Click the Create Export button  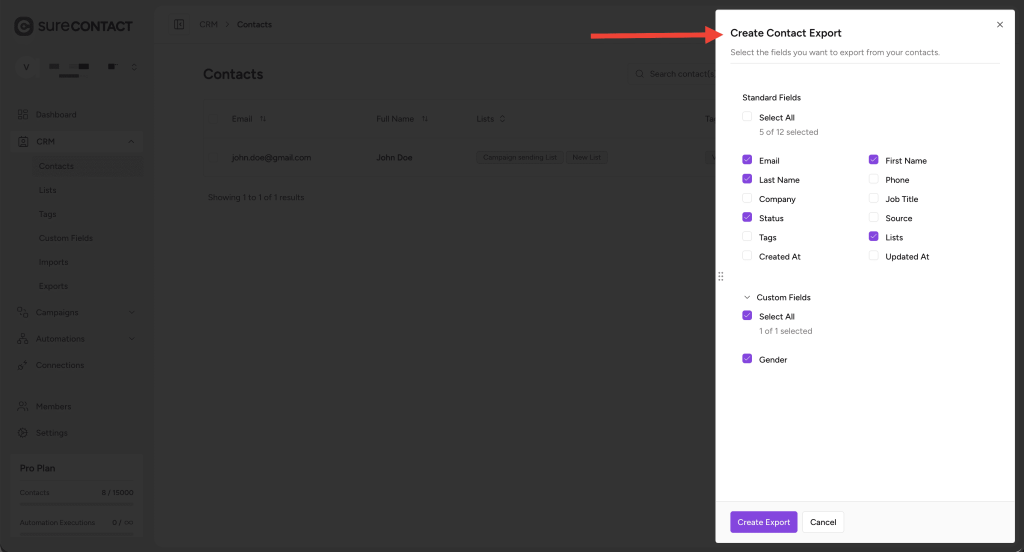763,522
